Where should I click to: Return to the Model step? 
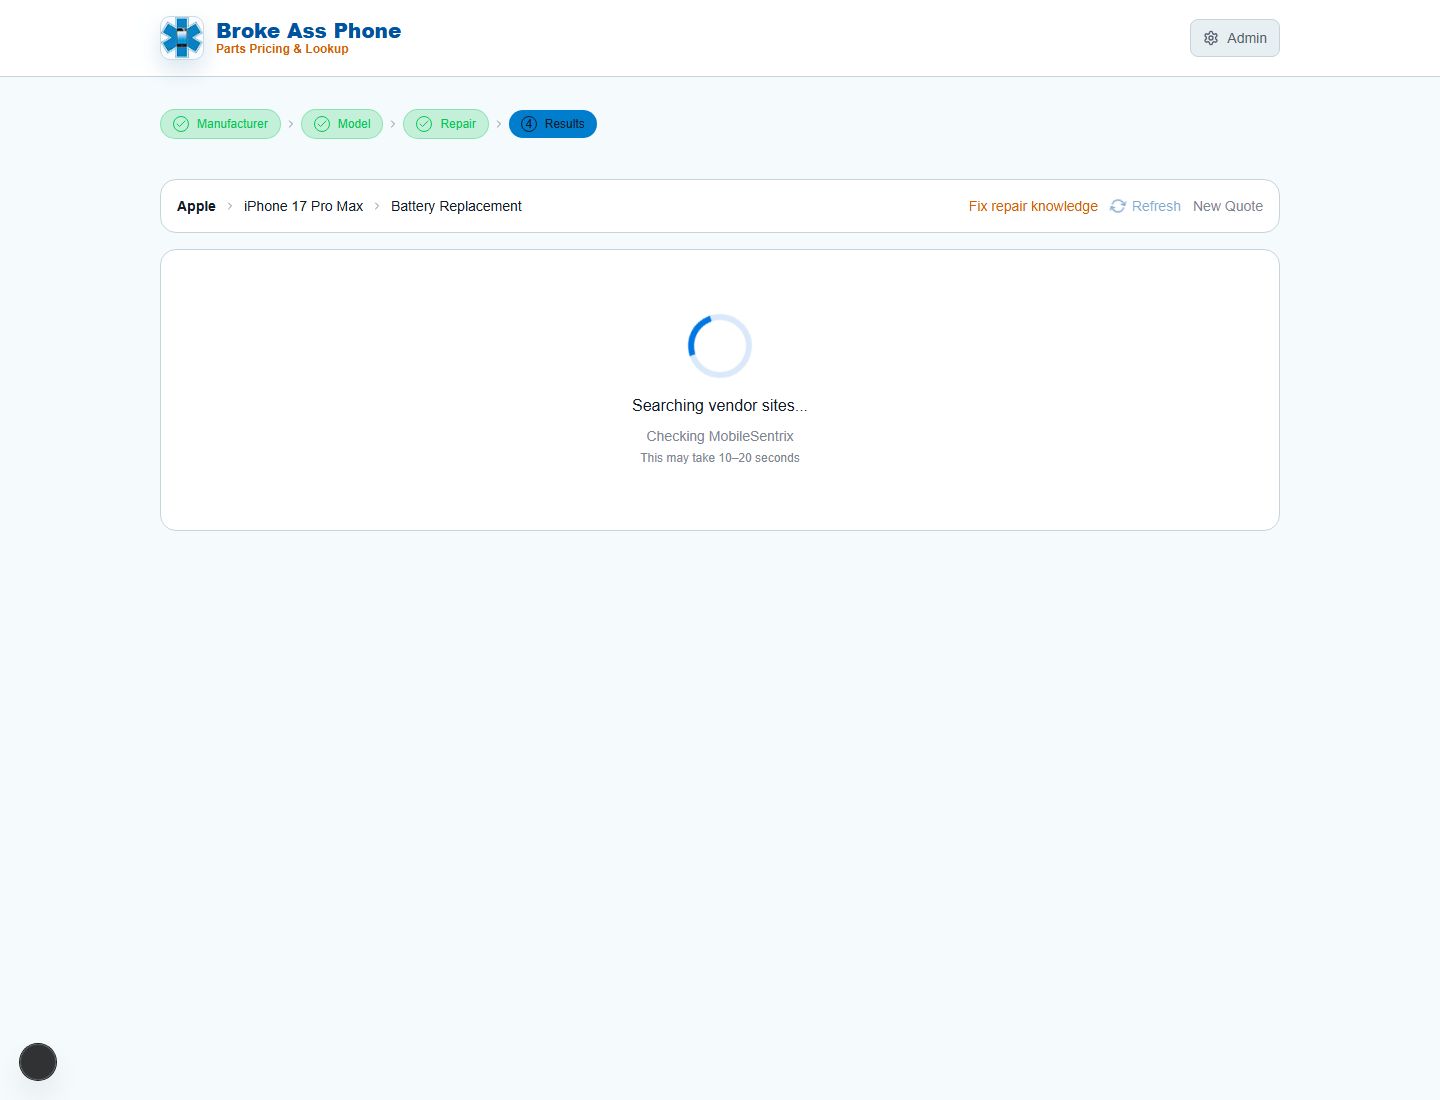(342, 124)
